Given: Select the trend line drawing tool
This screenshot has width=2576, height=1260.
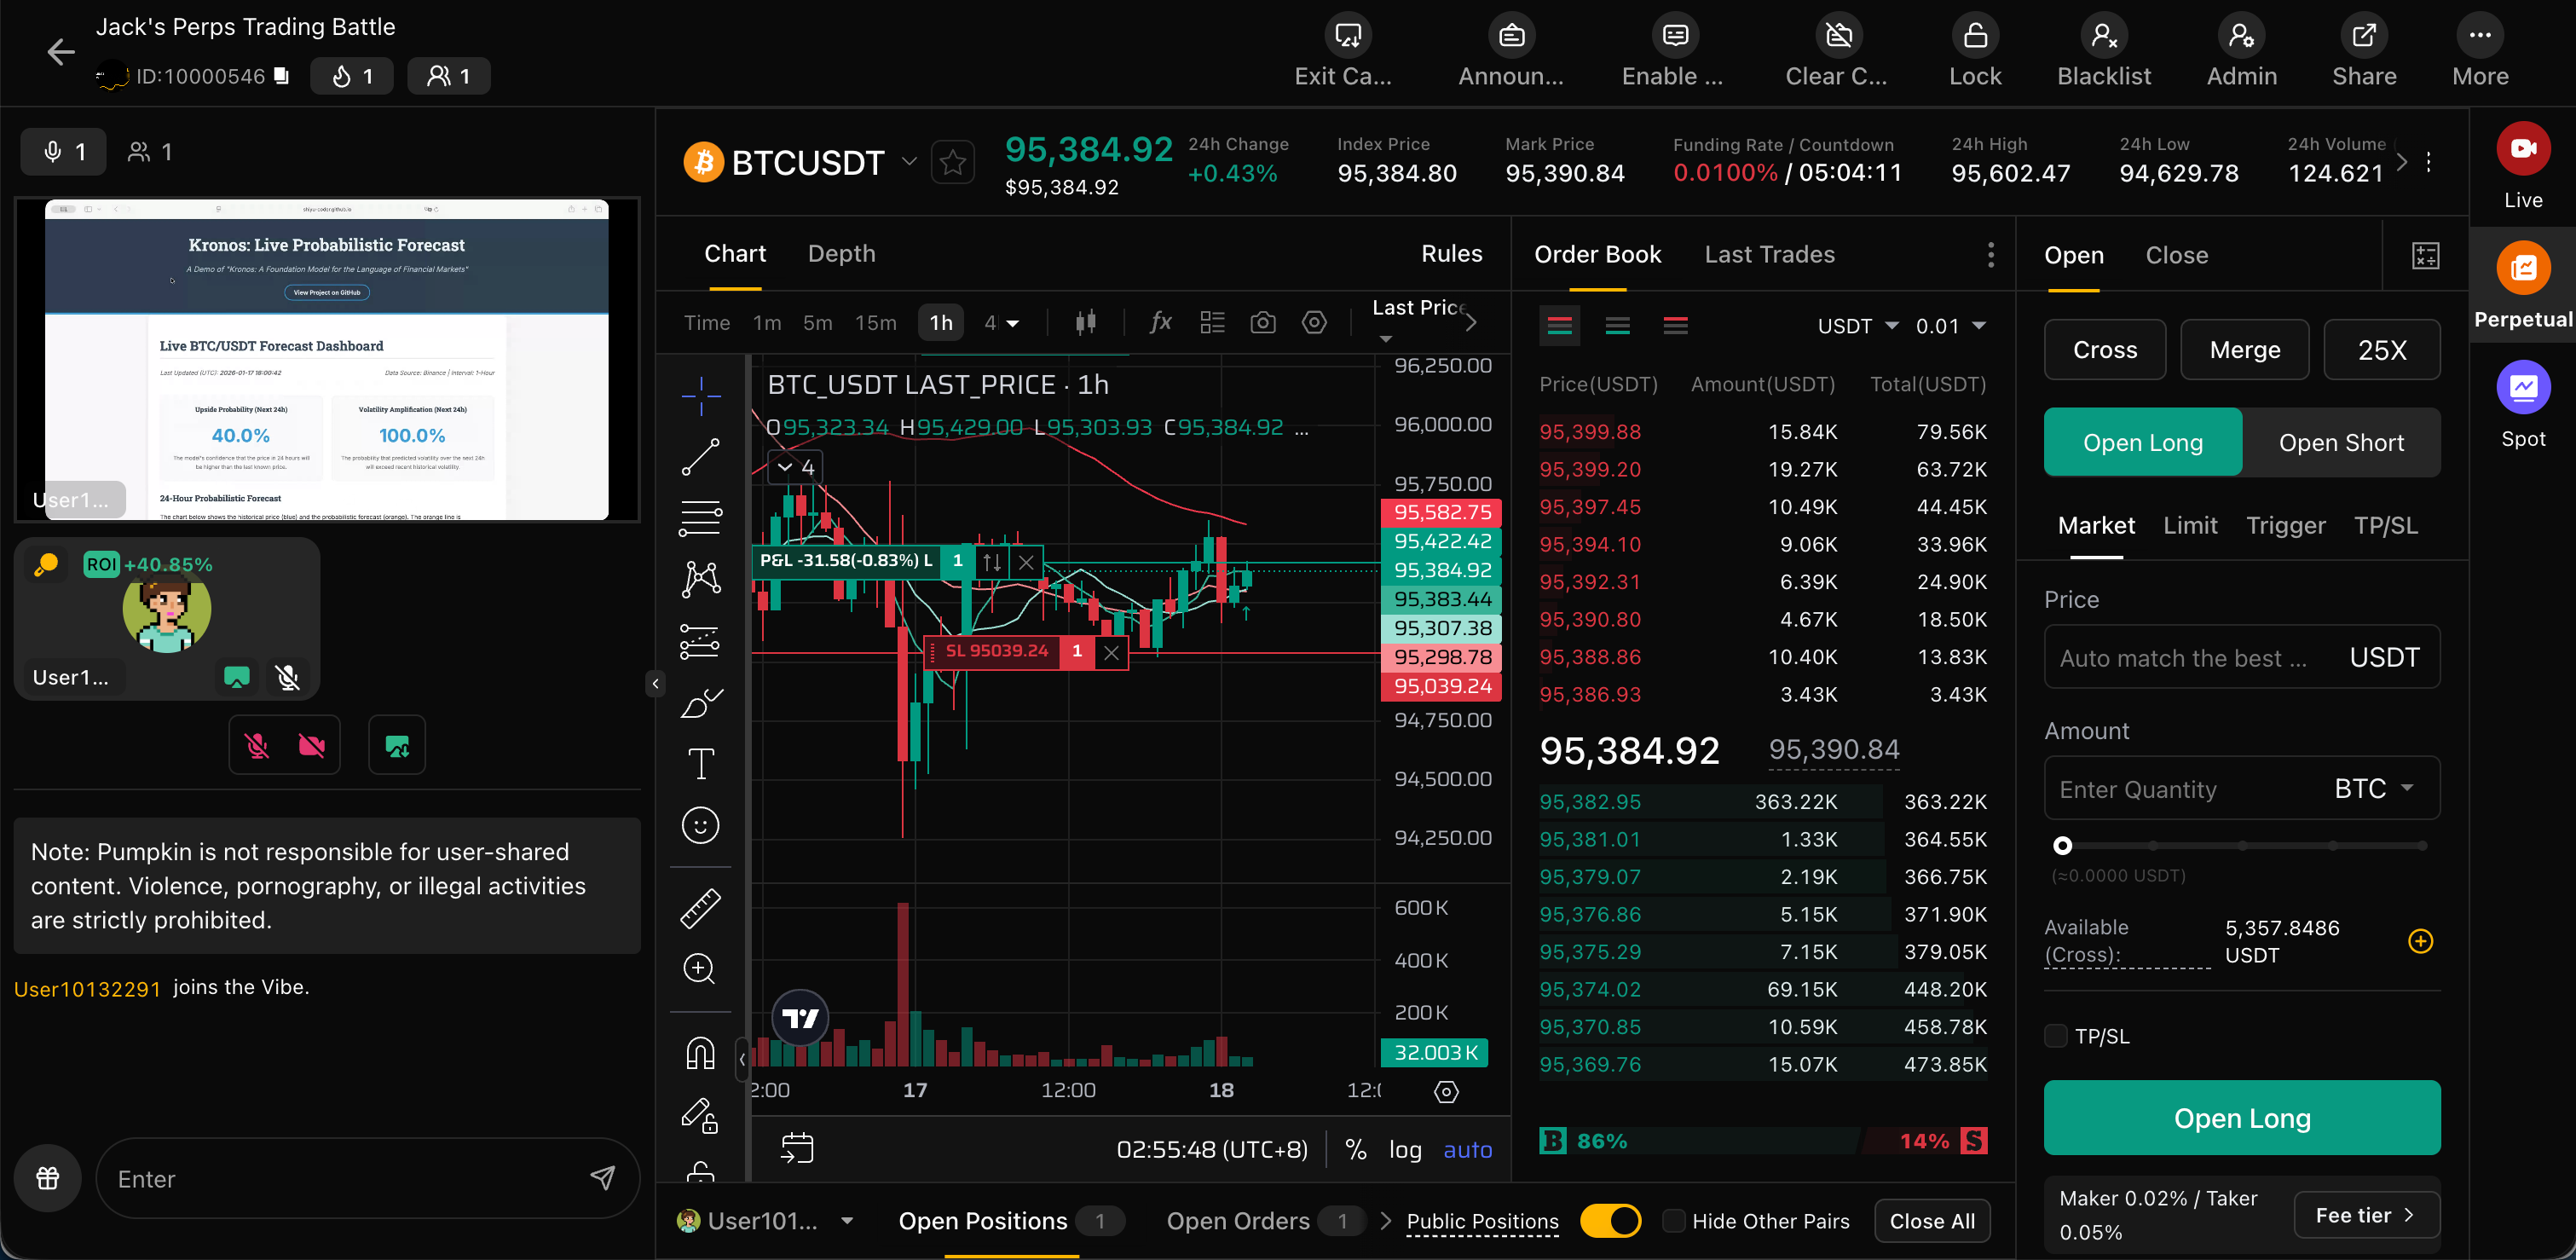Looking at the screenshot, I should [x=700, y=457].
